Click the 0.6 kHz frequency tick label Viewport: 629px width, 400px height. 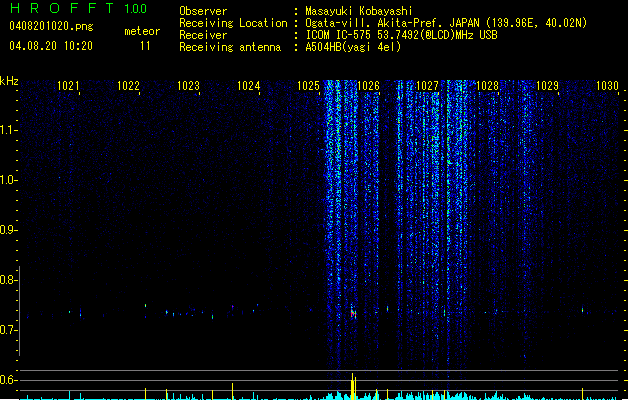click(8, 380)
